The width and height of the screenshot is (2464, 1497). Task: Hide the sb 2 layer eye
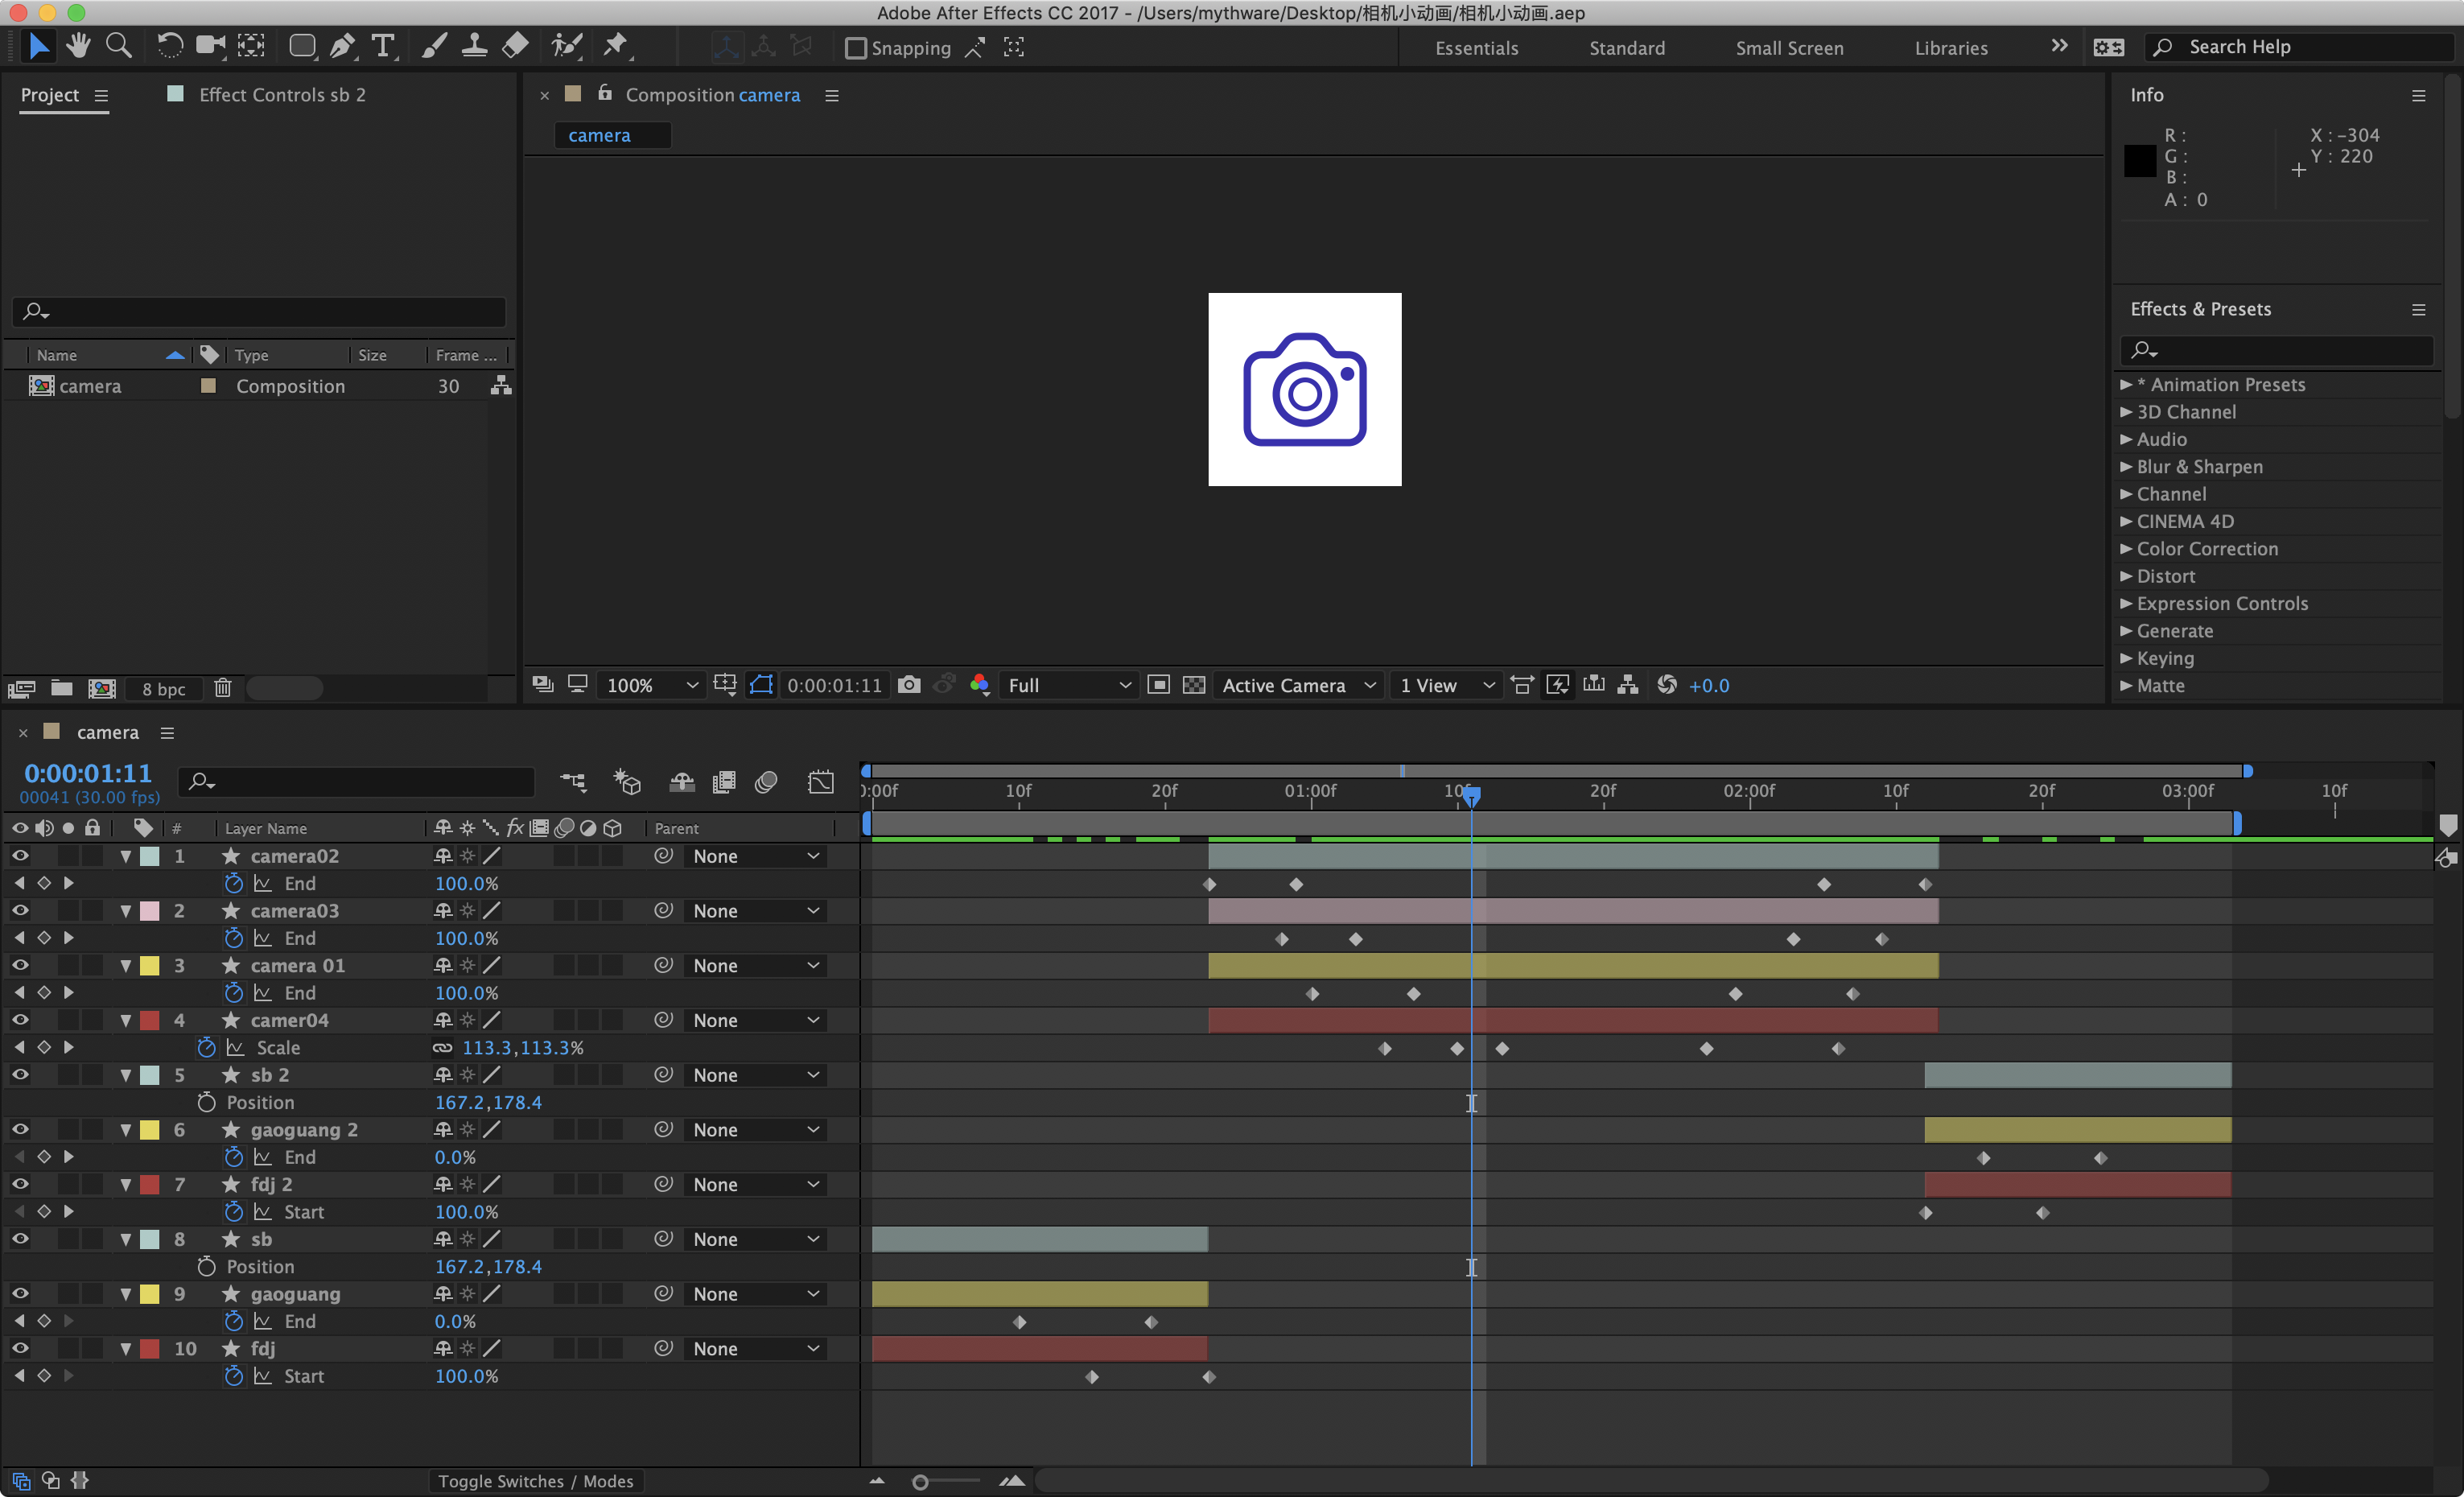coord(20,1074)
